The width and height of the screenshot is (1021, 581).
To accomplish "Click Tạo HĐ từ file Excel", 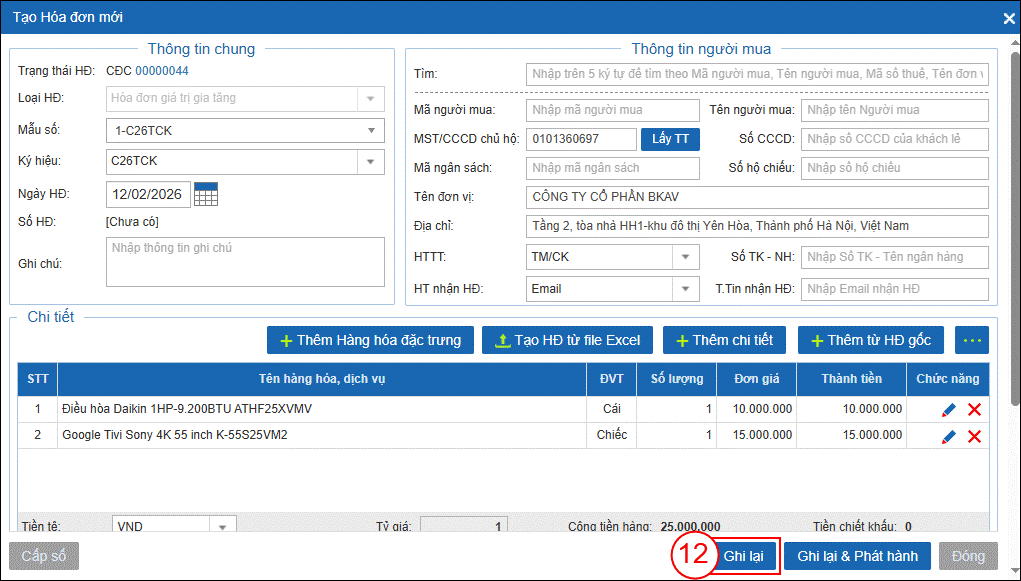I will point(567,340).
